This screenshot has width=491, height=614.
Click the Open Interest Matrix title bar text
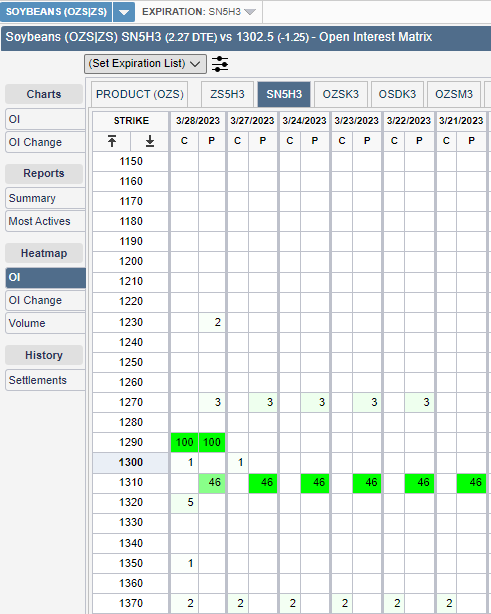(218, 37)
